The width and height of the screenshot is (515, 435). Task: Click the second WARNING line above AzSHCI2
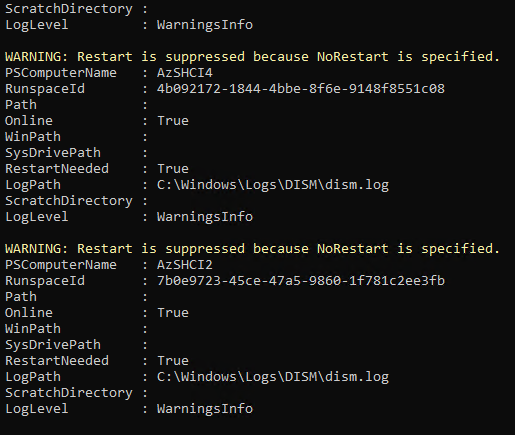(x=252, y=249)
